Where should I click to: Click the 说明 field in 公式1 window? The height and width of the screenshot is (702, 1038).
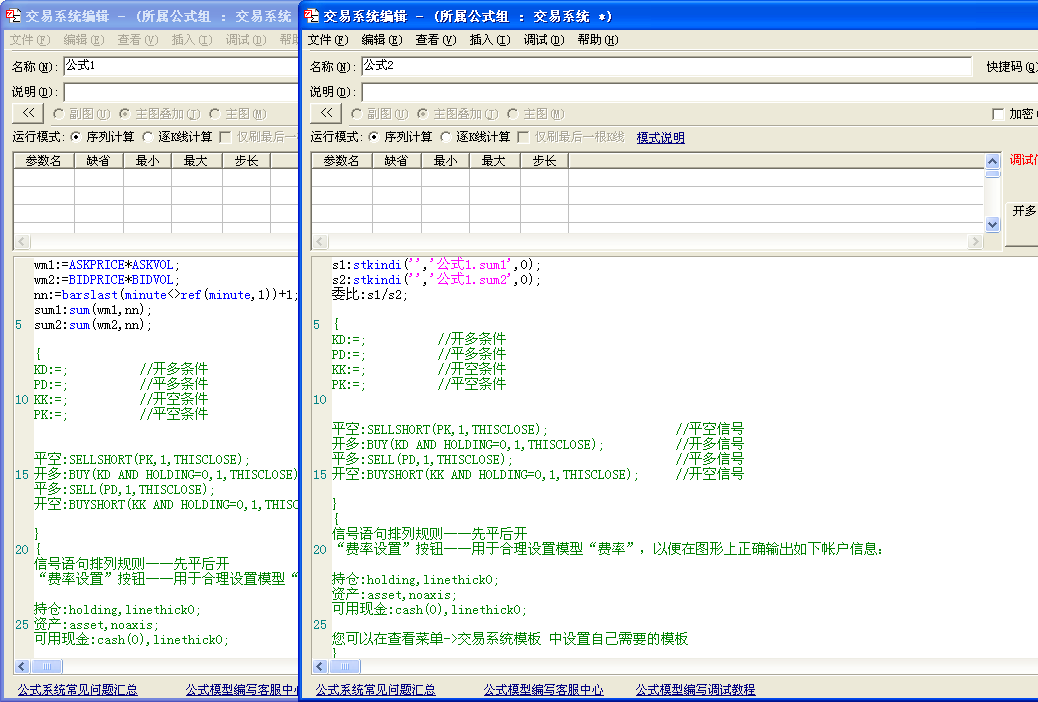[x=181, y=92]
